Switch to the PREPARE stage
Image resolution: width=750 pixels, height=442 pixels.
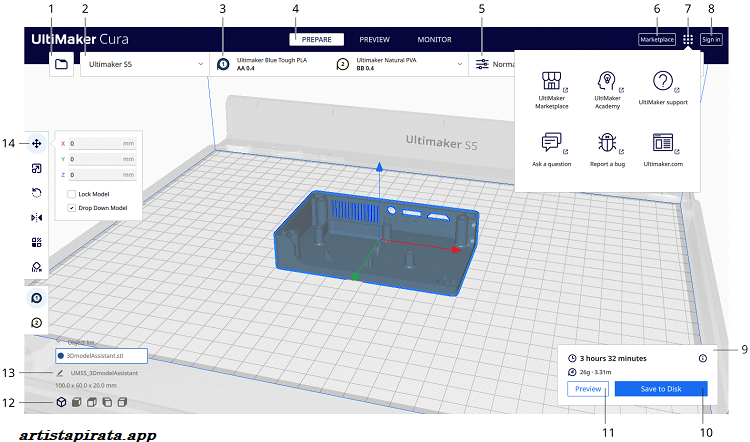click(316, 40)
